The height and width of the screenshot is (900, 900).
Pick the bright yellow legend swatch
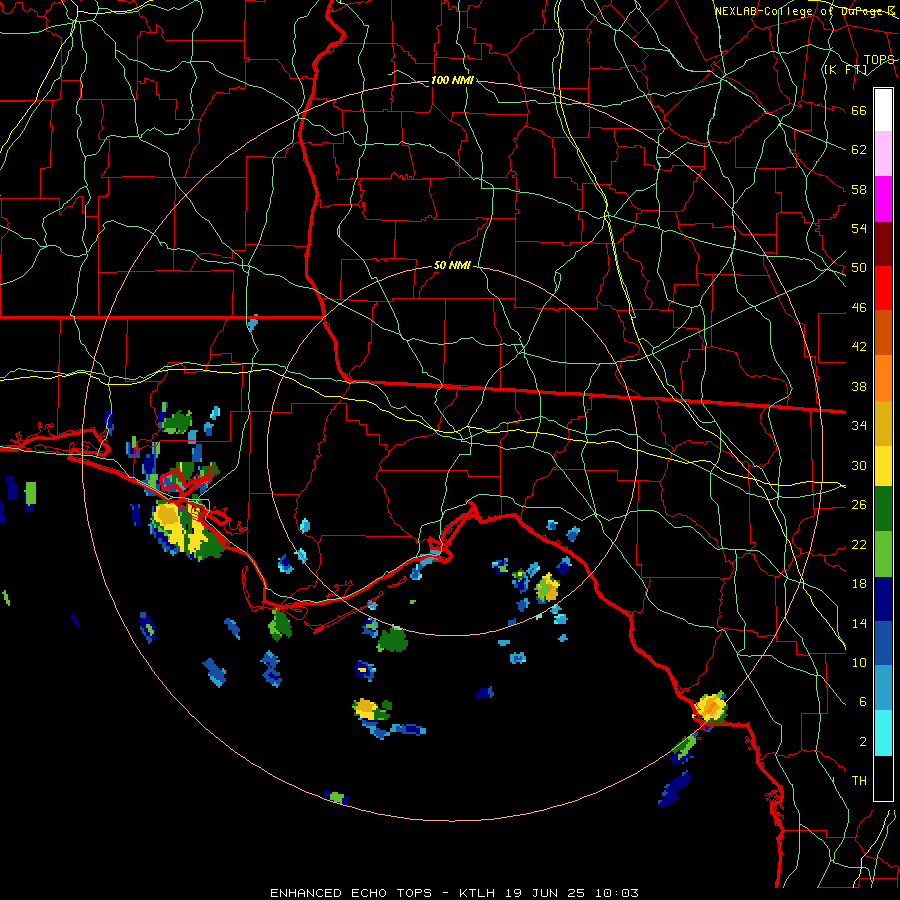coord(883,465)
